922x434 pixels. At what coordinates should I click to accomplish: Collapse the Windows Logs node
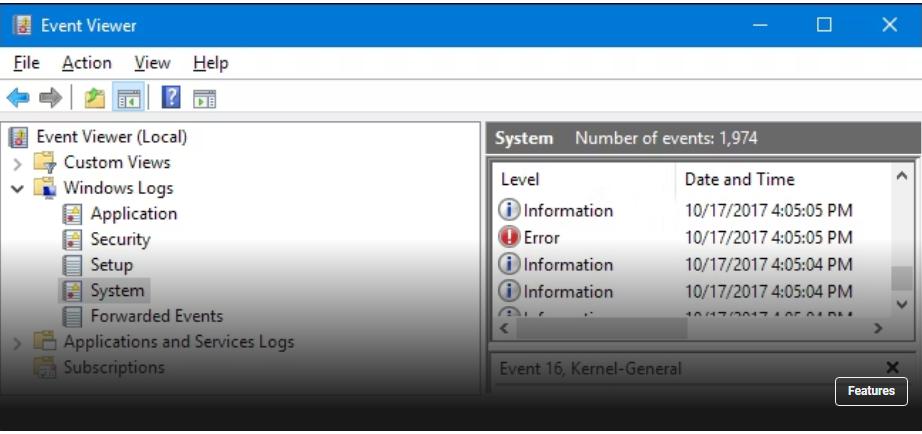[x=18, y=189]
